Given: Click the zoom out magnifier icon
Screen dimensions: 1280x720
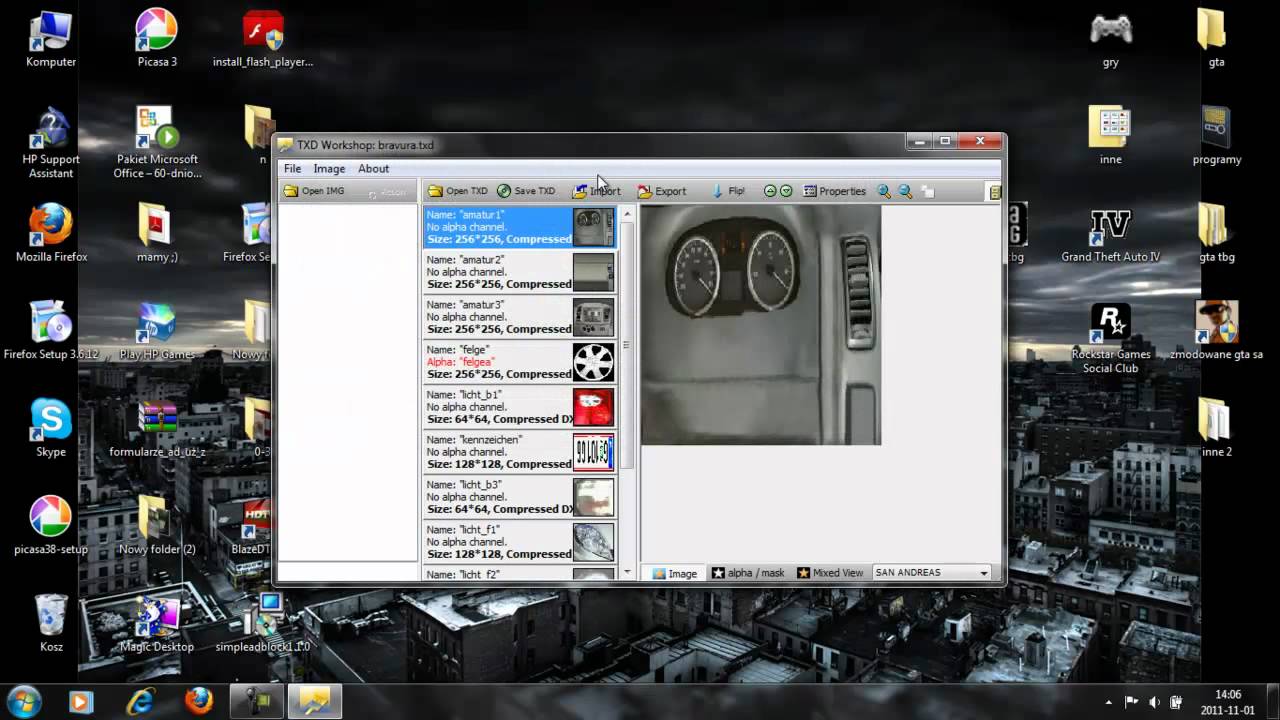Looking at the screenshot, I should (x=905, y=191).
